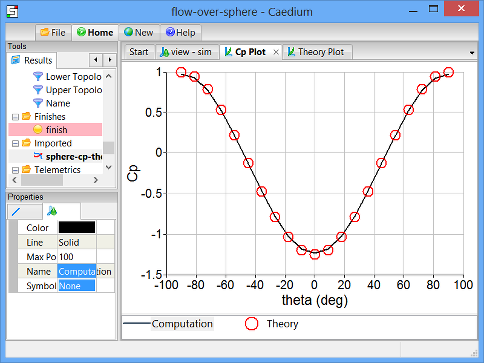Screen dimensions: 484x363
Task: Open the New ribbon tab
Action: click(x=139, y=33)
